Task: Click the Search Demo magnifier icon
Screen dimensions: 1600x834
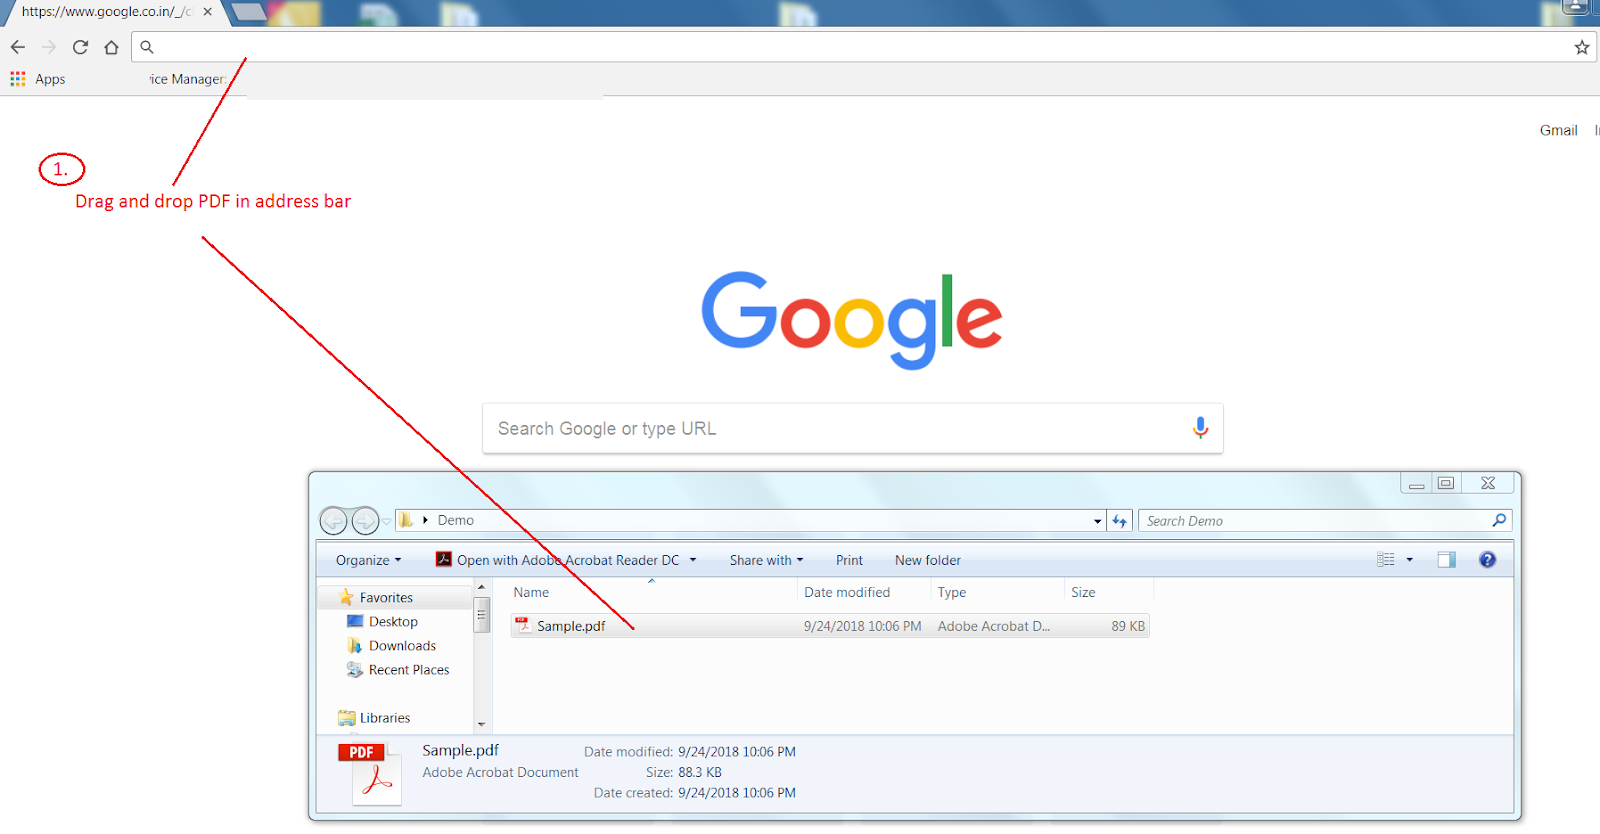Action: (1499, 520)
